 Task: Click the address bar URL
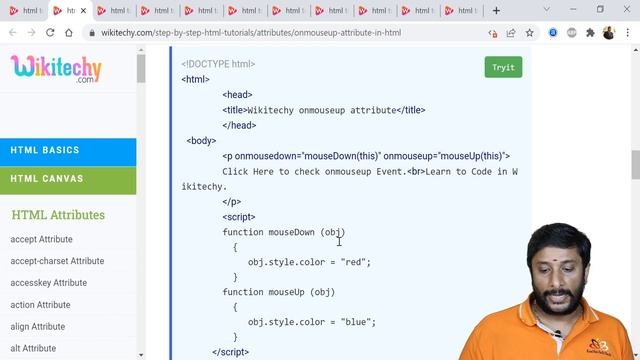coord(251,33)
